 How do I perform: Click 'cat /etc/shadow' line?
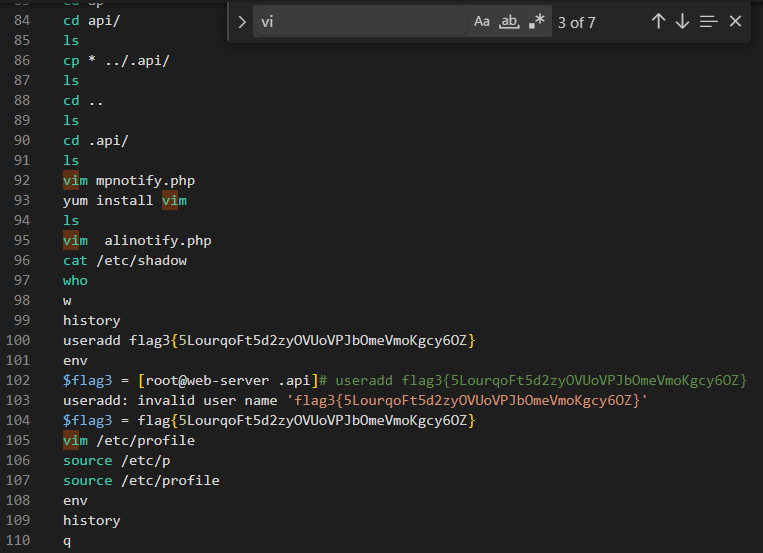pos(125,260)
